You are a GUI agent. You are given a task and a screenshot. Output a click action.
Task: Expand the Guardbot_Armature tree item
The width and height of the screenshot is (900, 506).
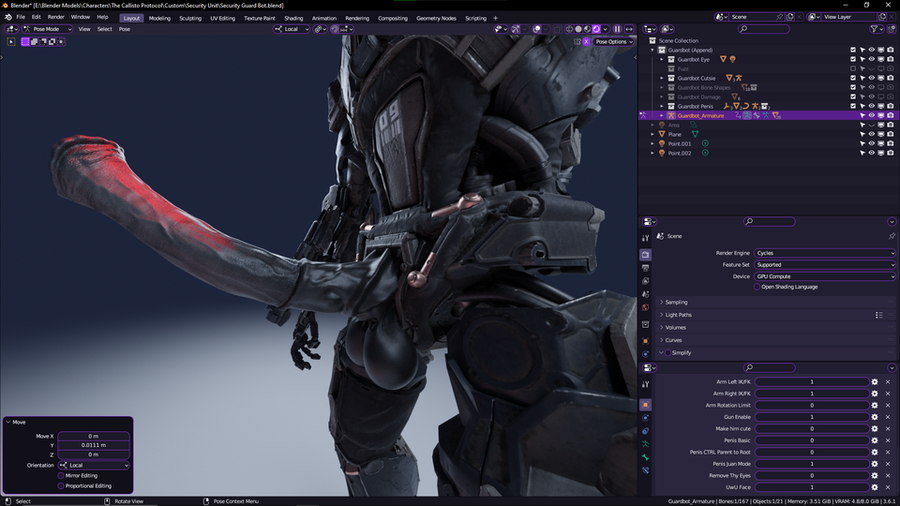662,116
